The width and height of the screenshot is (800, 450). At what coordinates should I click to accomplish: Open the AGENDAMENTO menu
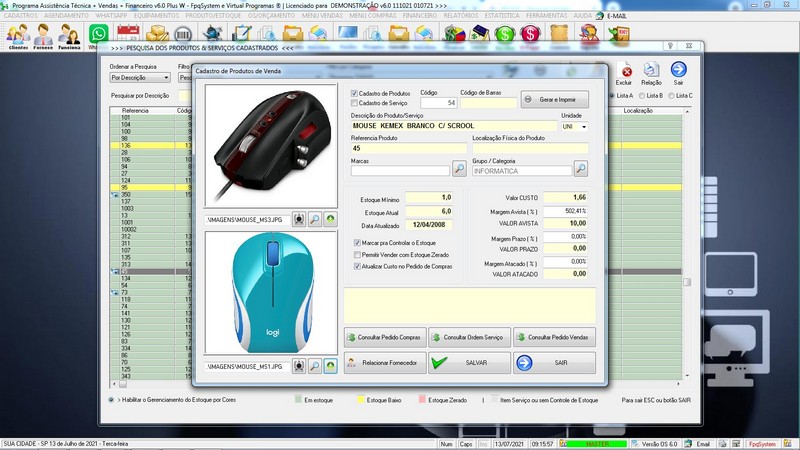[66, 16]
